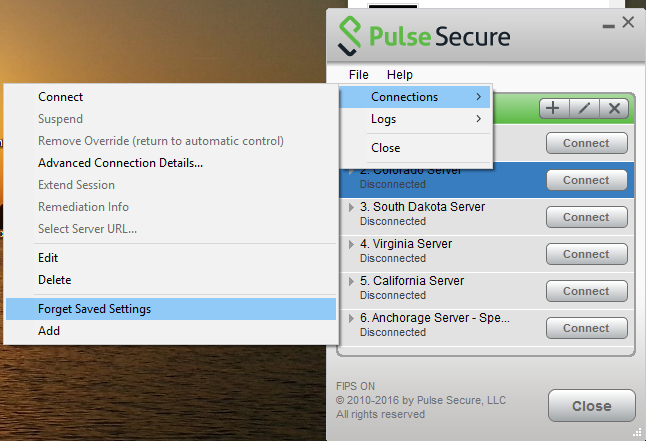Minimize the Pulse Secure window
Viewport: 646px width, 441px height.
pyautogui.click(x=609, y=26)
